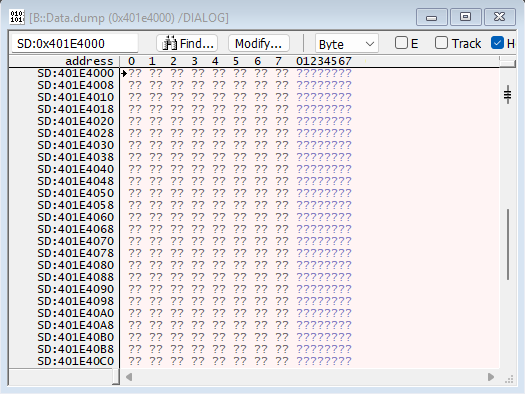The image size is (525, 394).
Task: Select address row SD:401E40A0
Action: pyautogui.click(x=76, y=313)
